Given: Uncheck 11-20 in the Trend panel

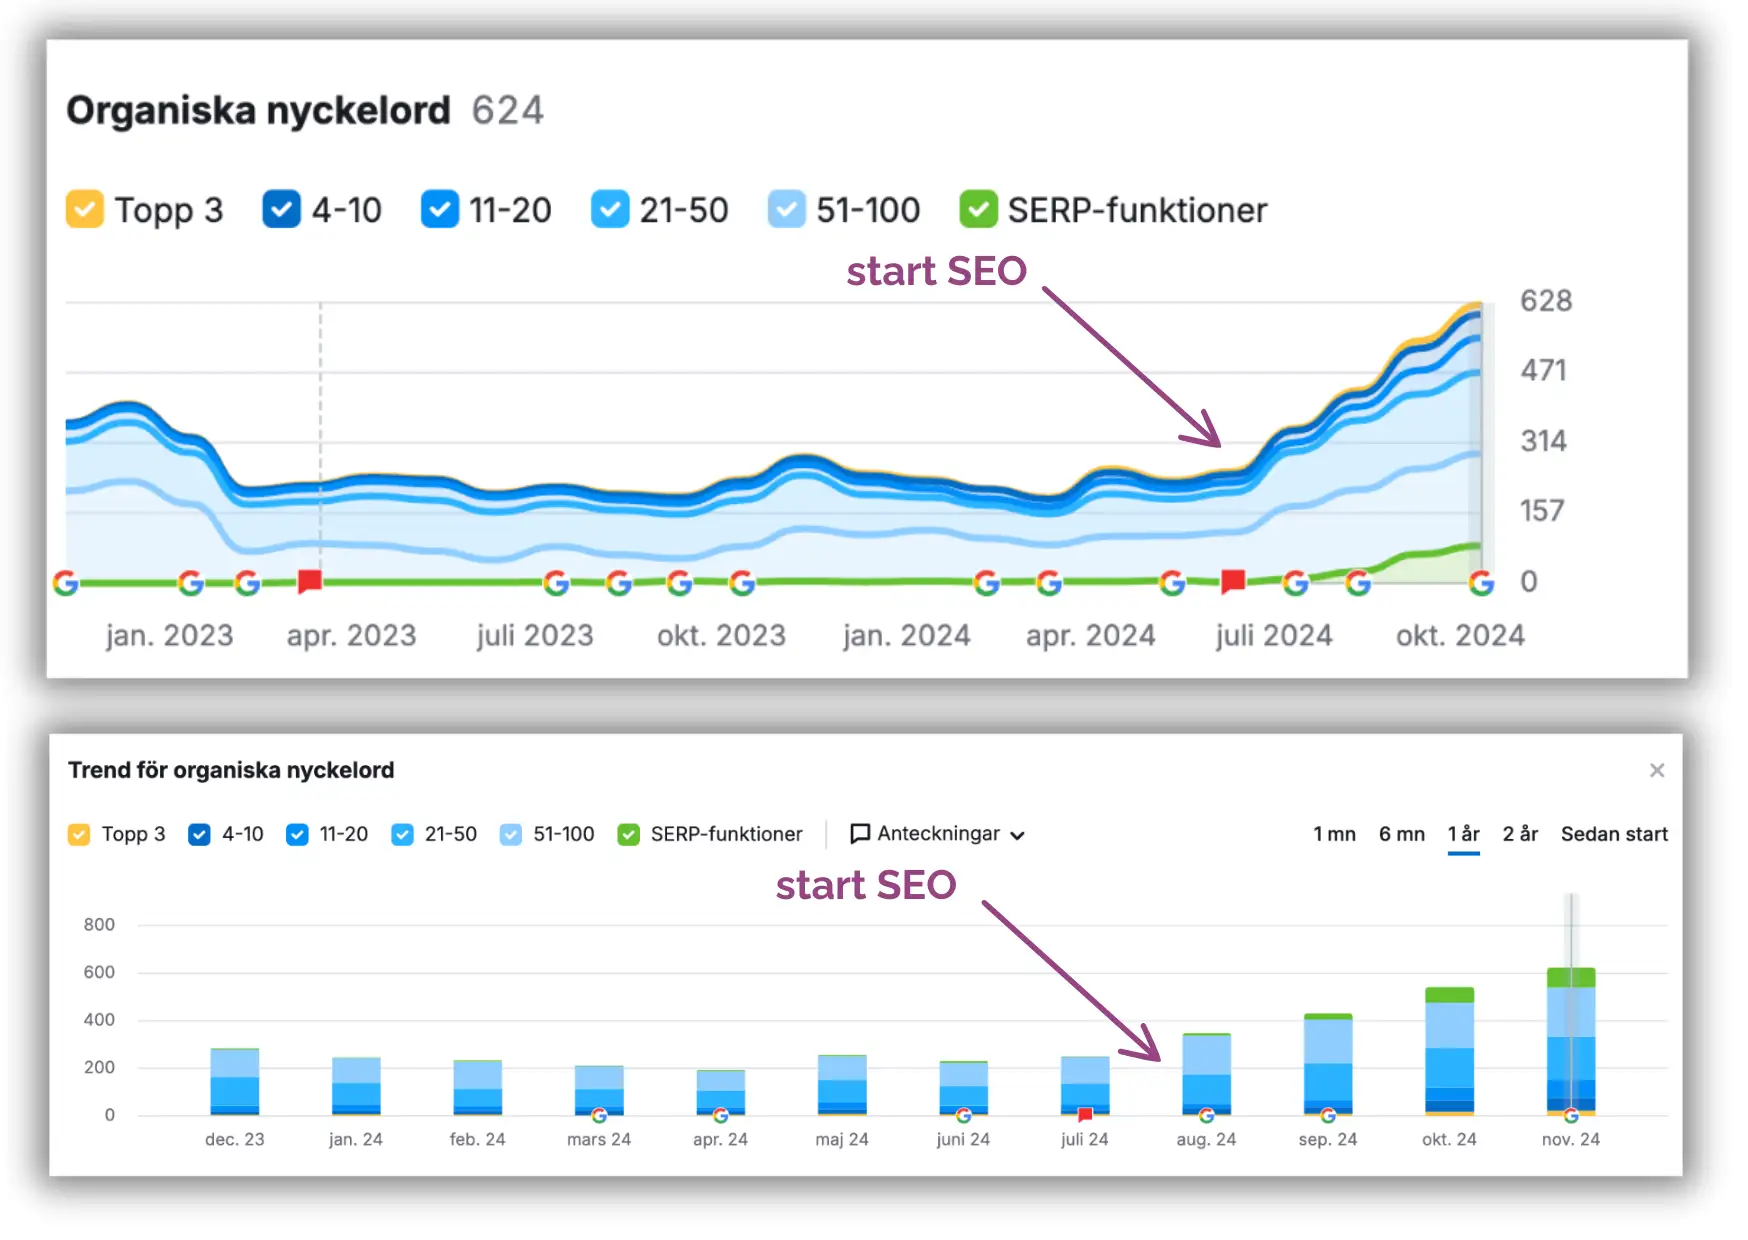Looking at the screenshot, I should pos(297,835).
